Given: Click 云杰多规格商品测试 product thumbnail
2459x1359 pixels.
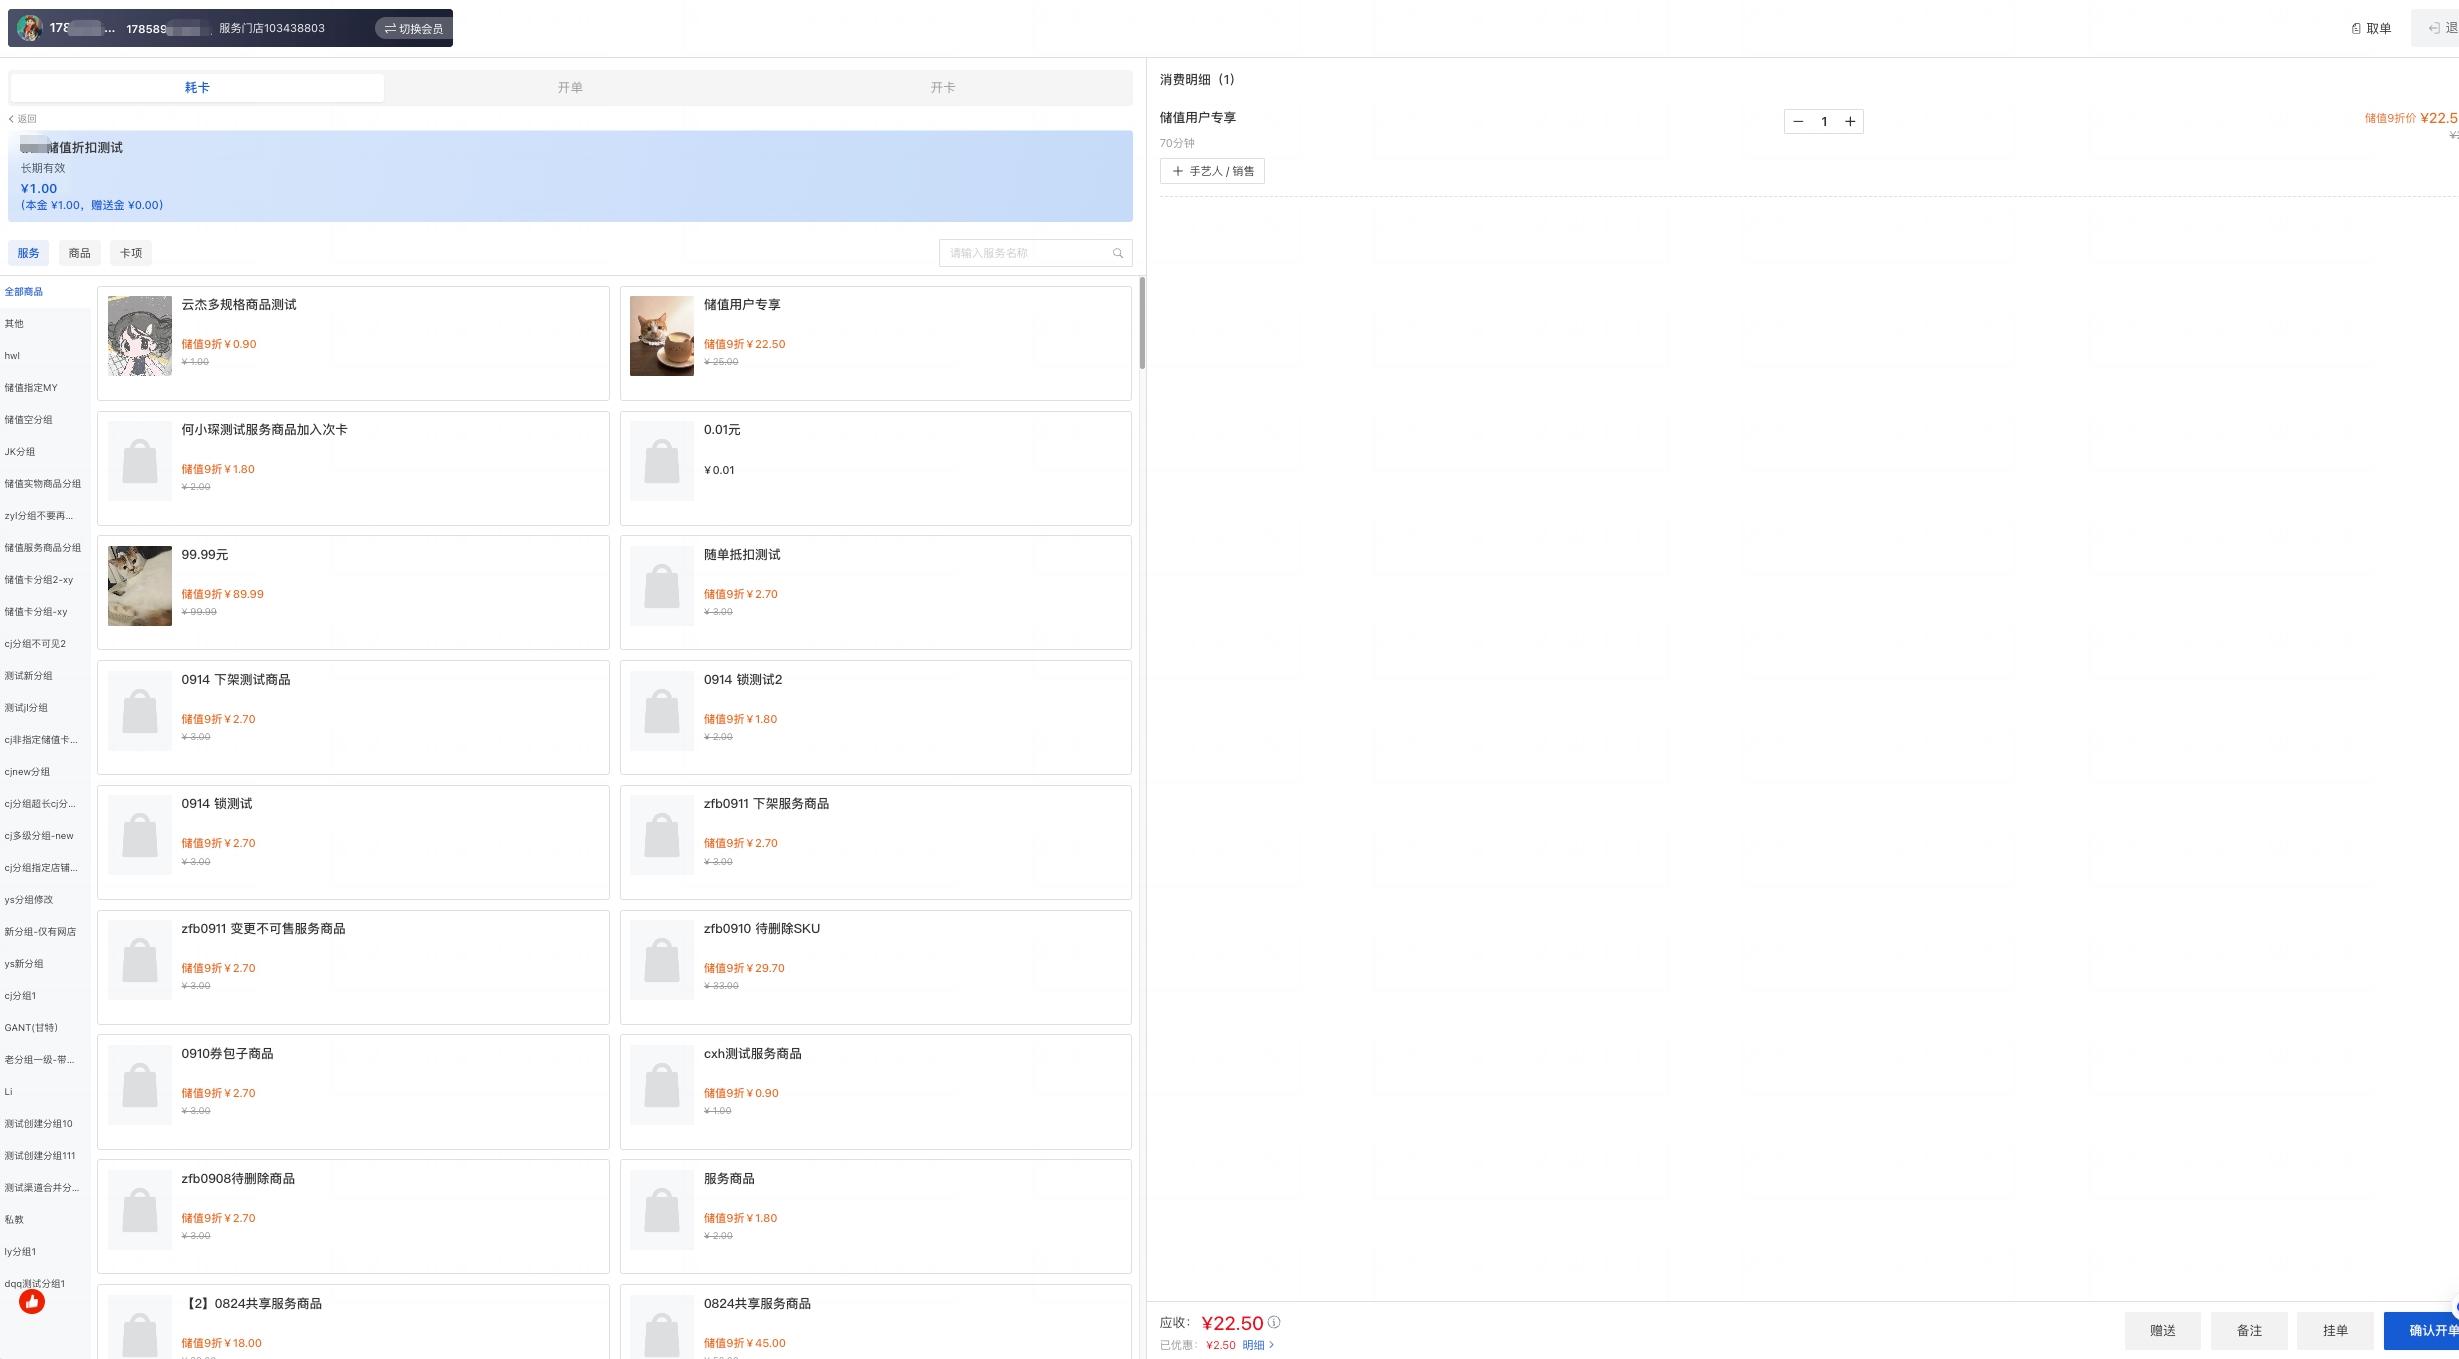Looking at the screenshot, I should click(x=140, y=336).
